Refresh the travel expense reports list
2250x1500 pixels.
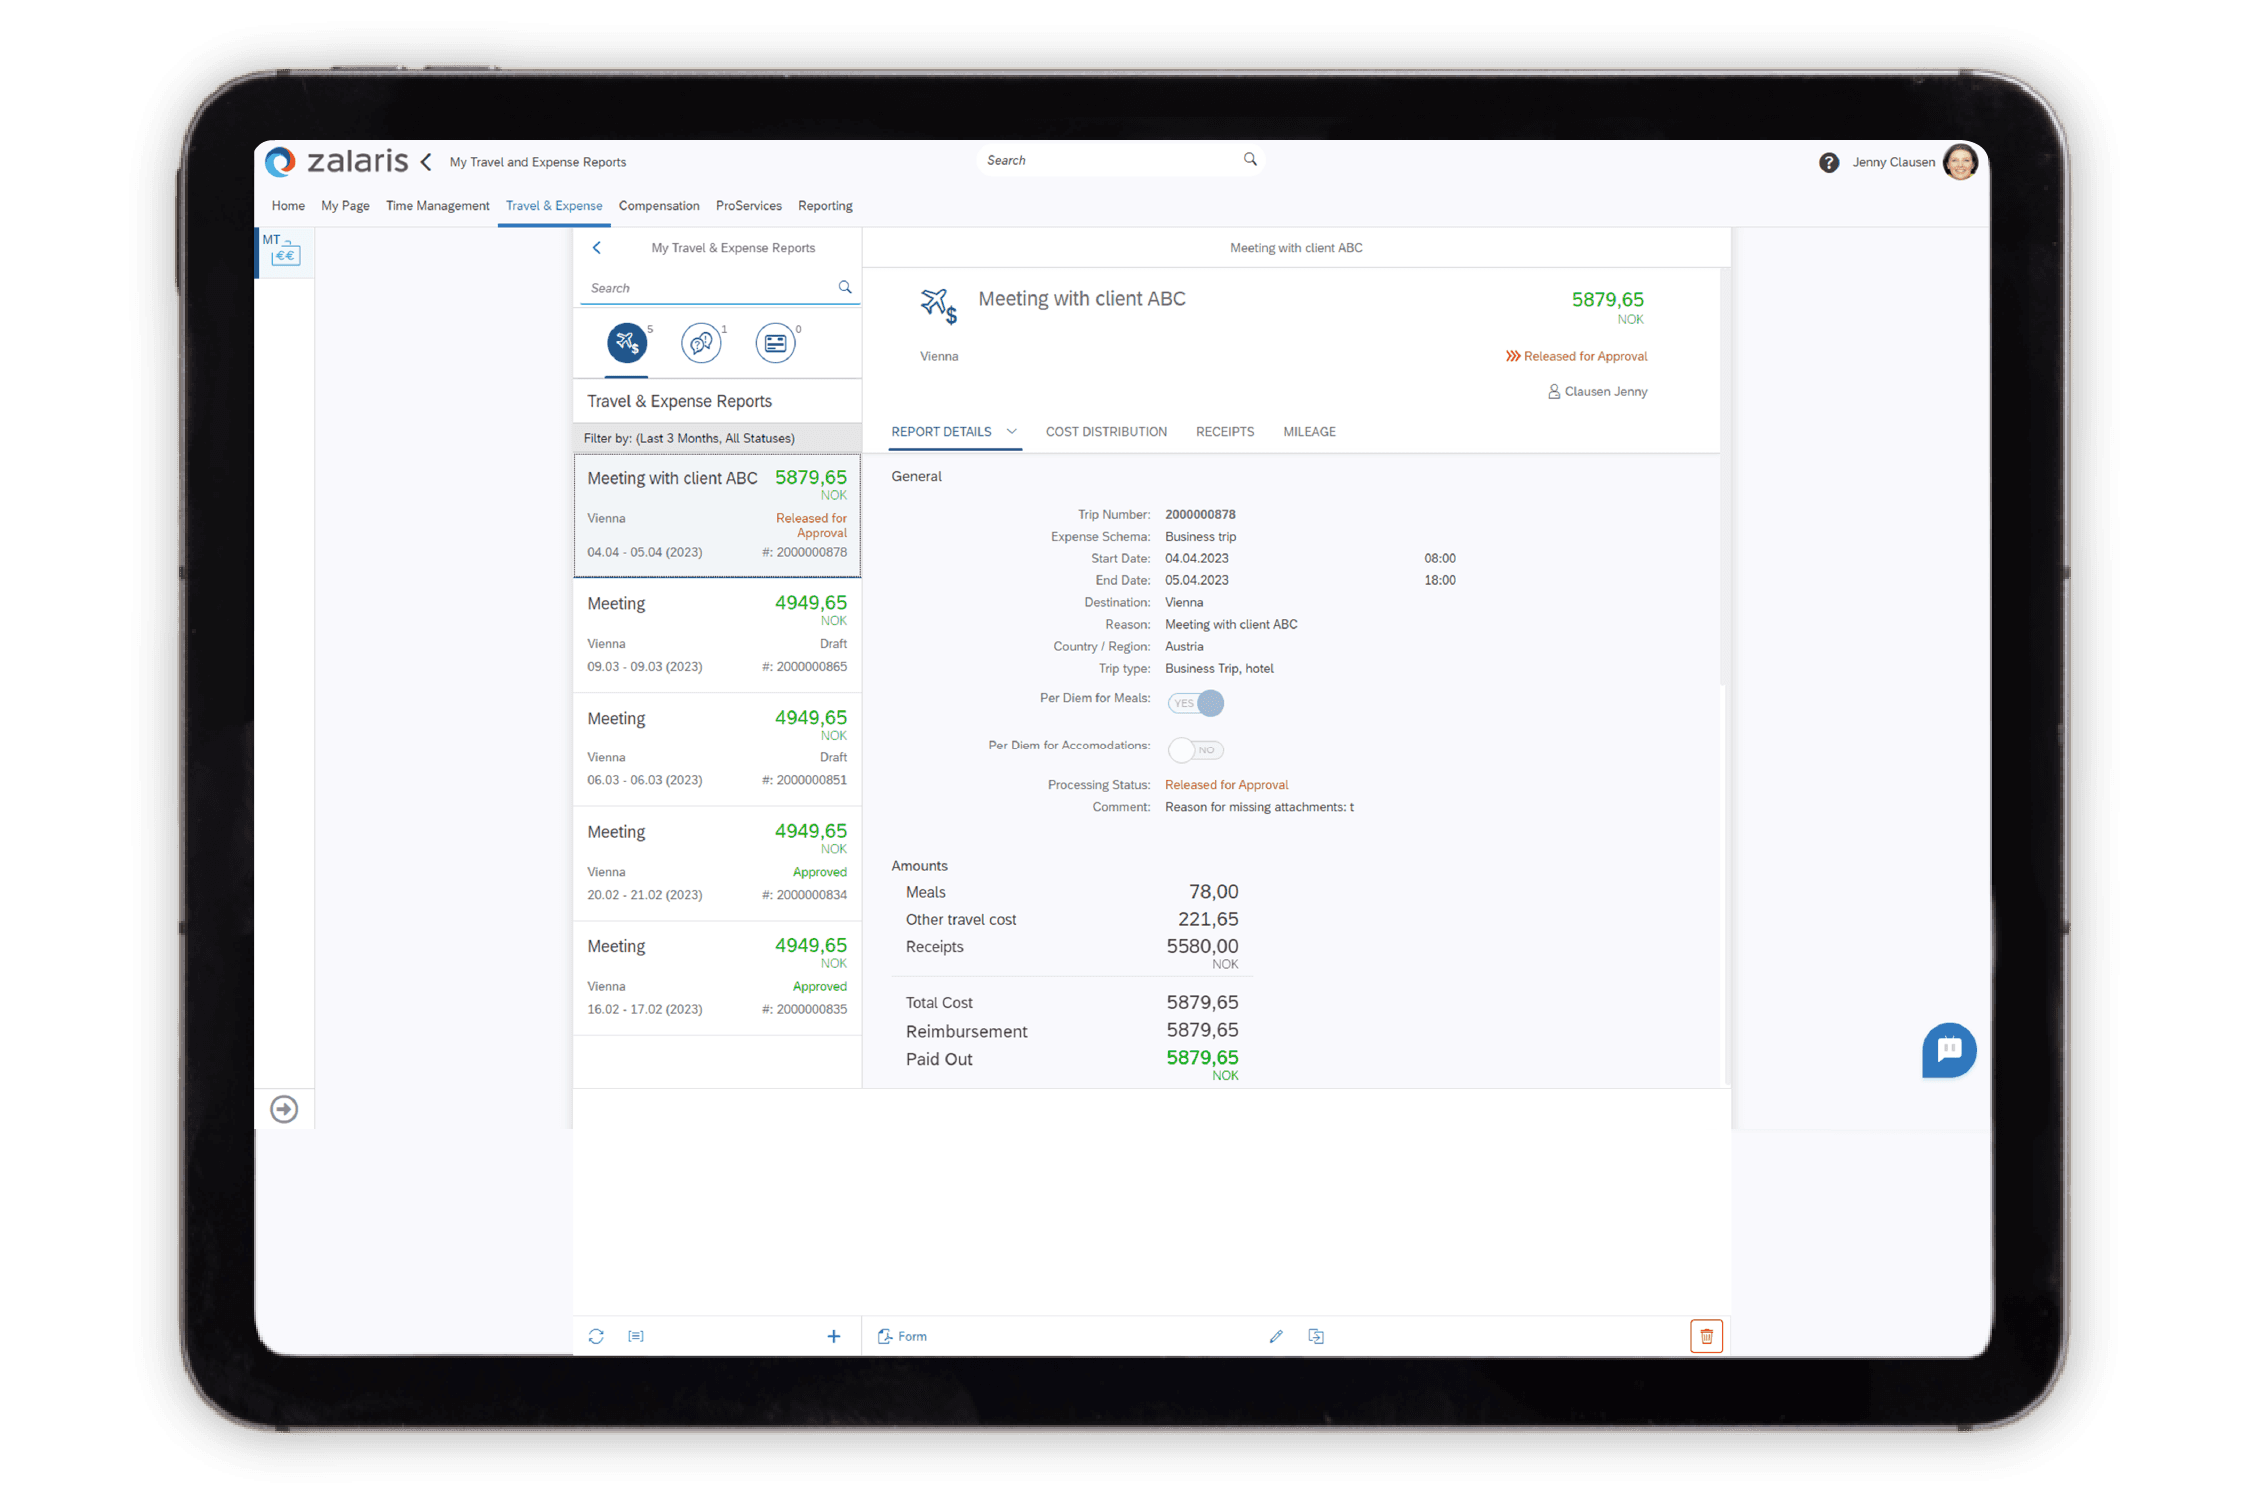[x=597, y=1336]
